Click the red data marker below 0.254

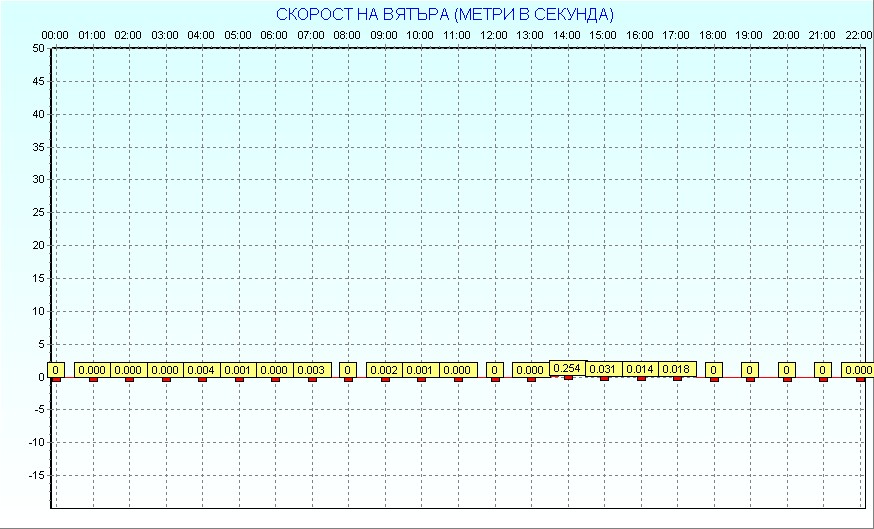tap(568, 377)
